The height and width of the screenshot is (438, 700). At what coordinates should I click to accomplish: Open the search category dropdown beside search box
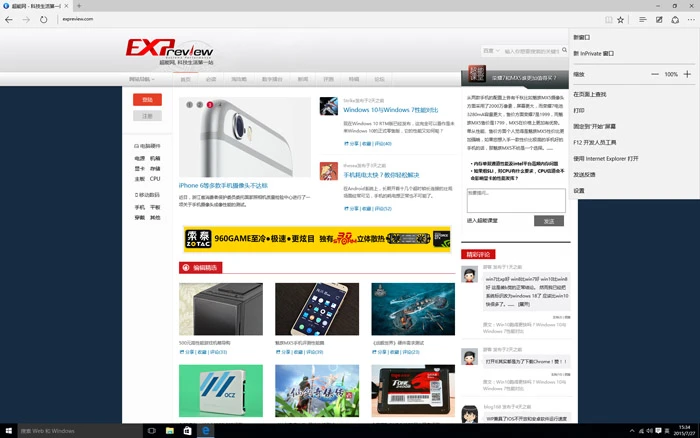pyautogui.click(x=490, y=50)
